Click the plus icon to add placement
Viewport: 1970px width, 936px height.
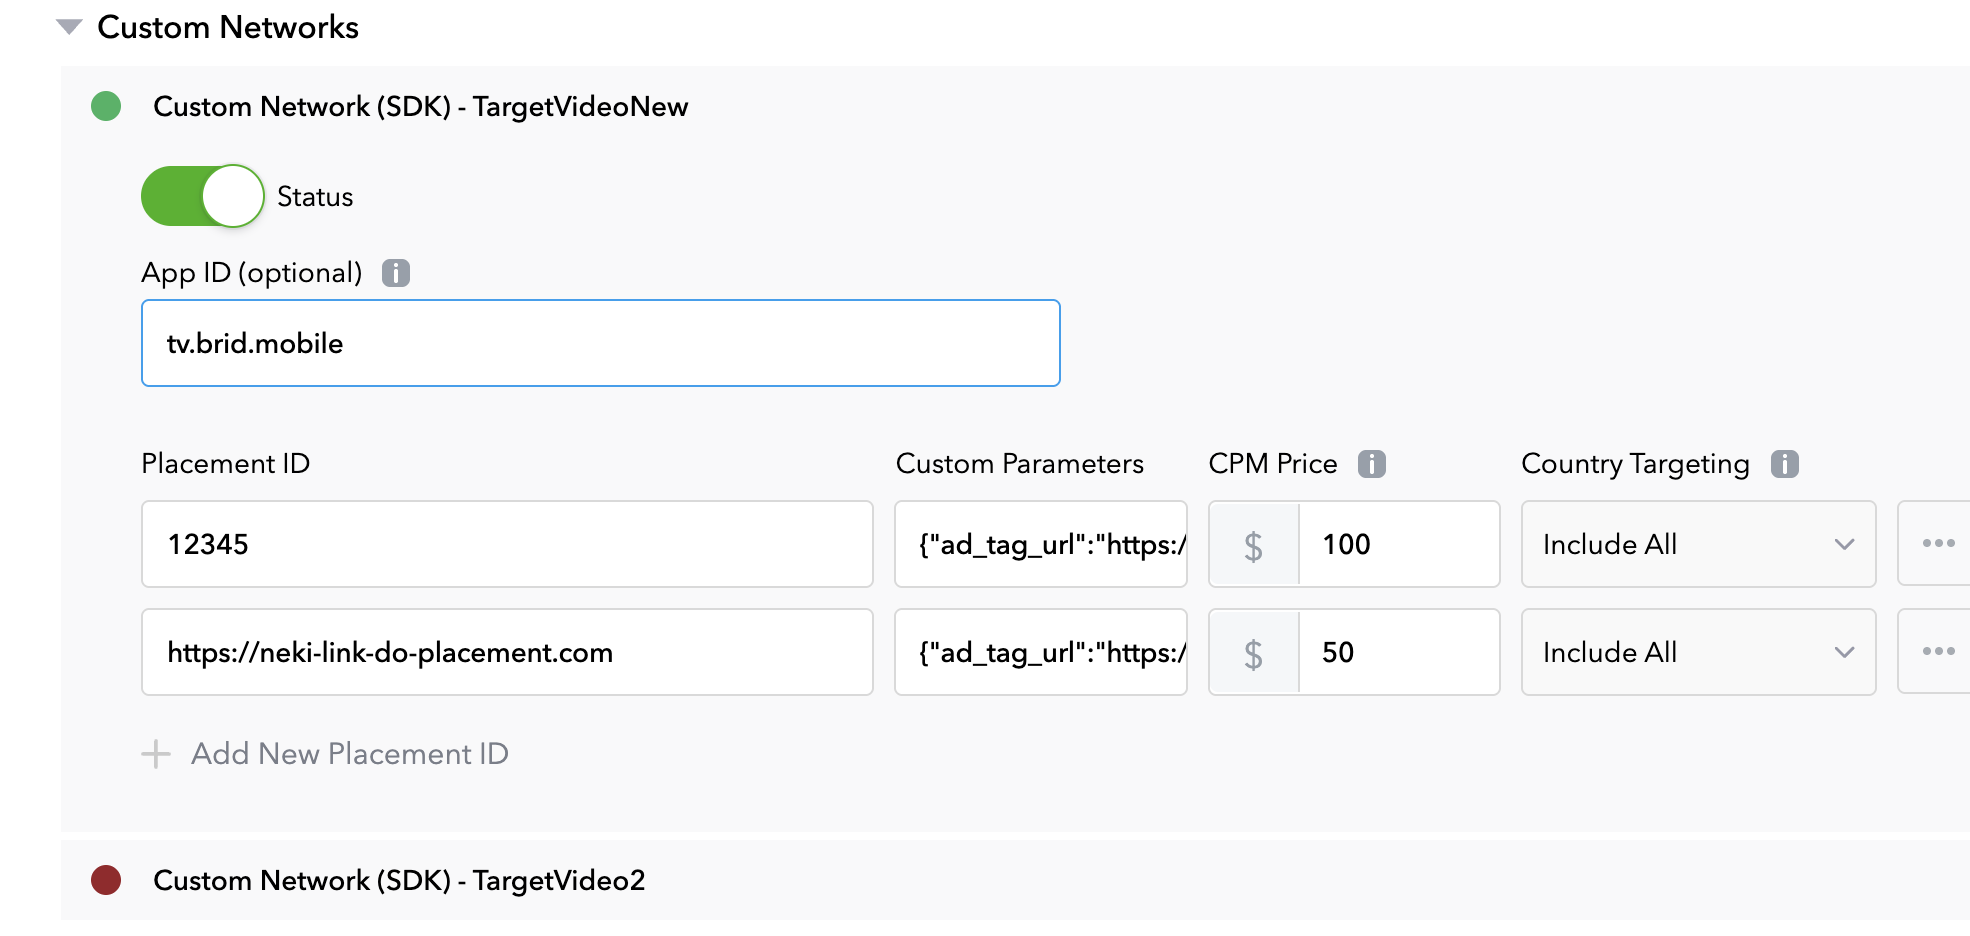pyautogui.click(x=156, y=754)
